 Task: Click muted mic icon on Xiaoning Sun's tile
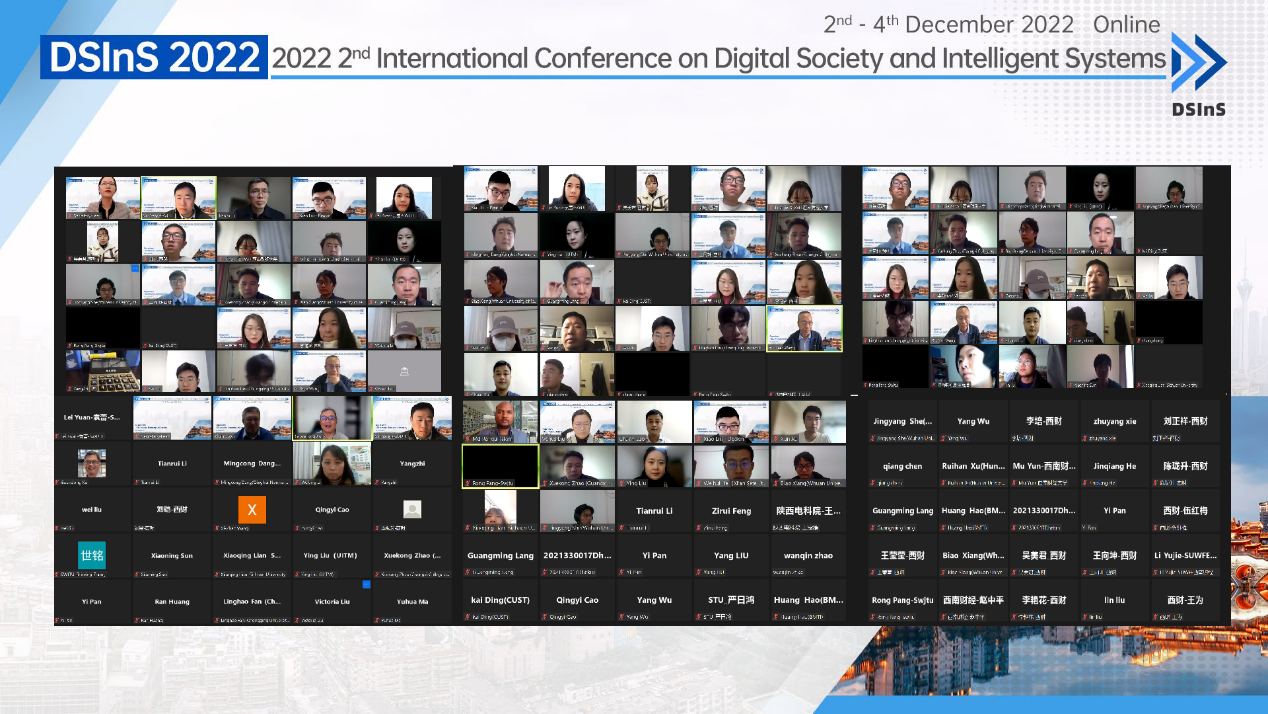(x=138, y=575)
